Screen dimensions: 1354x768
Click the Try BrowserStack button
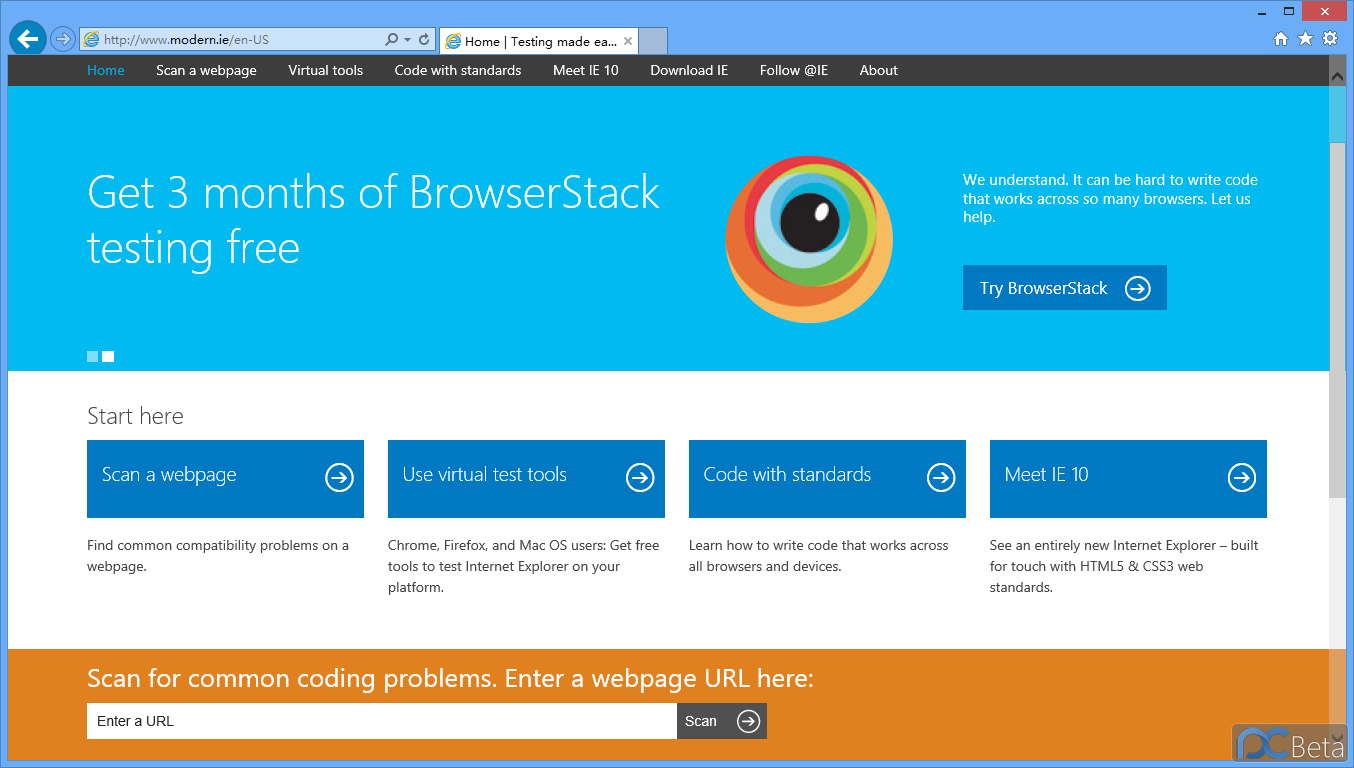(1065, 288)
